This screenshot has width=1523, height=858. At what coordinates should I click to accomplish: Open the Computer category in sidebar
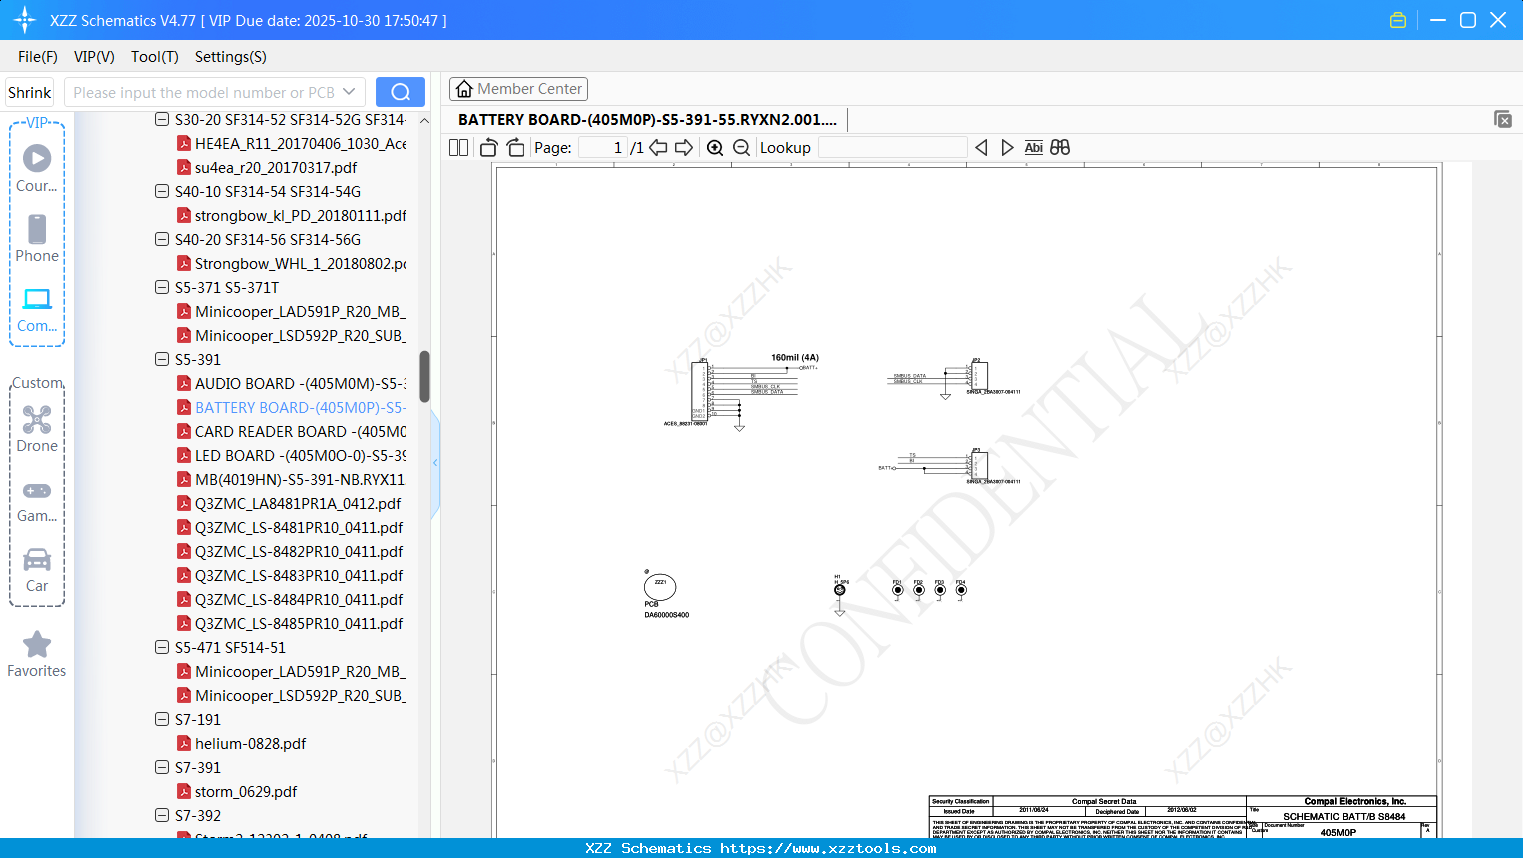pyautogui.click(x=37, y=309)
